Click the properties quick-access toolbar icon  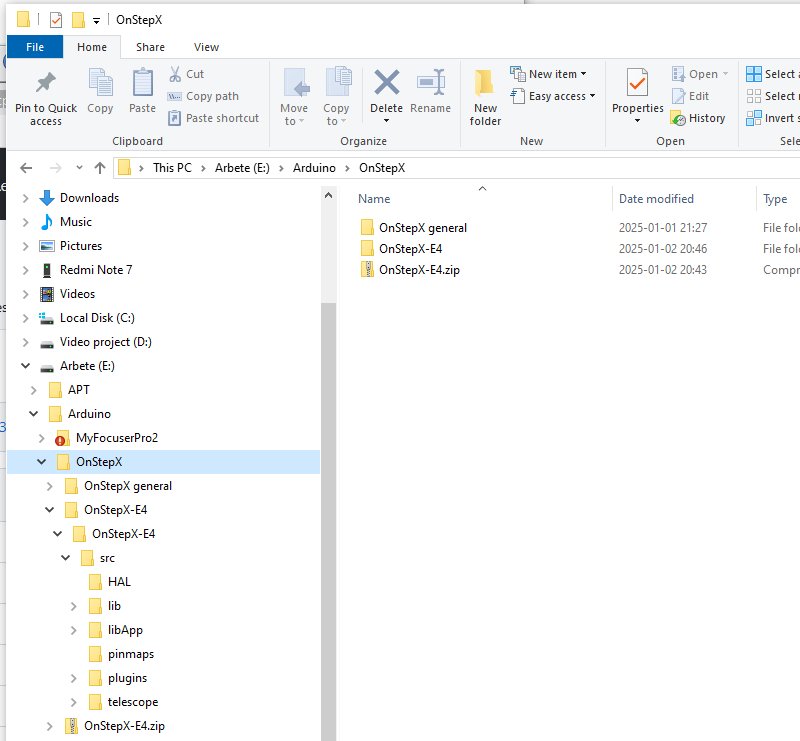tap(56, 20)
